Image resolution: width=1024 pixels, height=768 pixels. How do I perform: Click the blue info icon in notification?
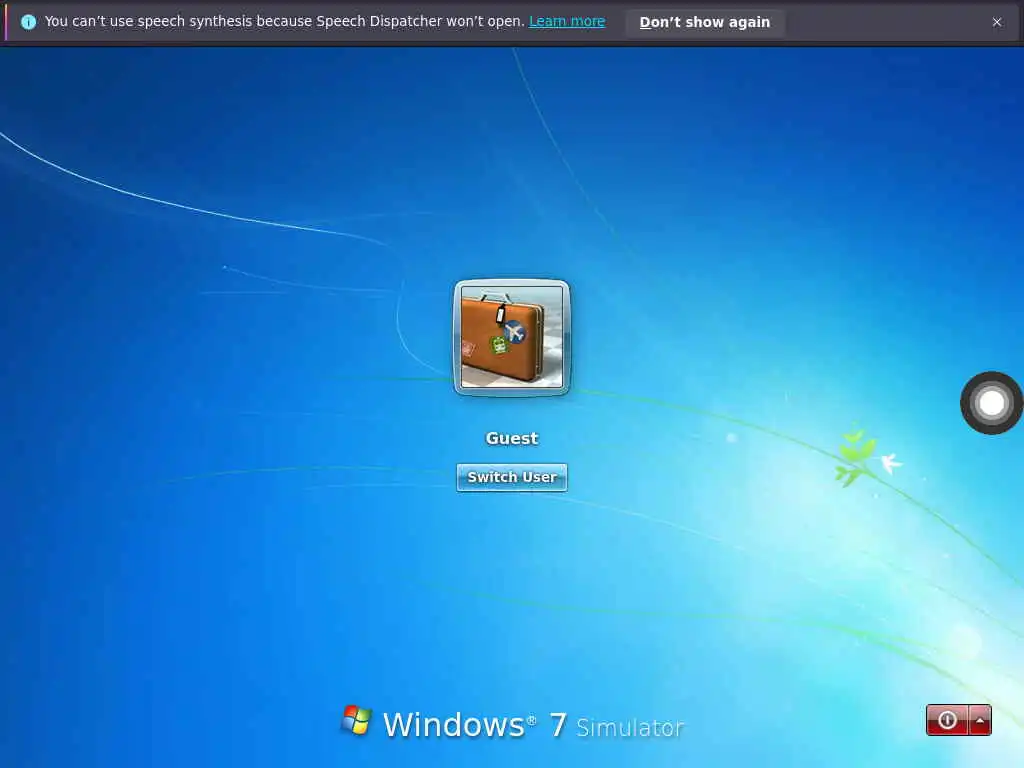pos(28,22)
